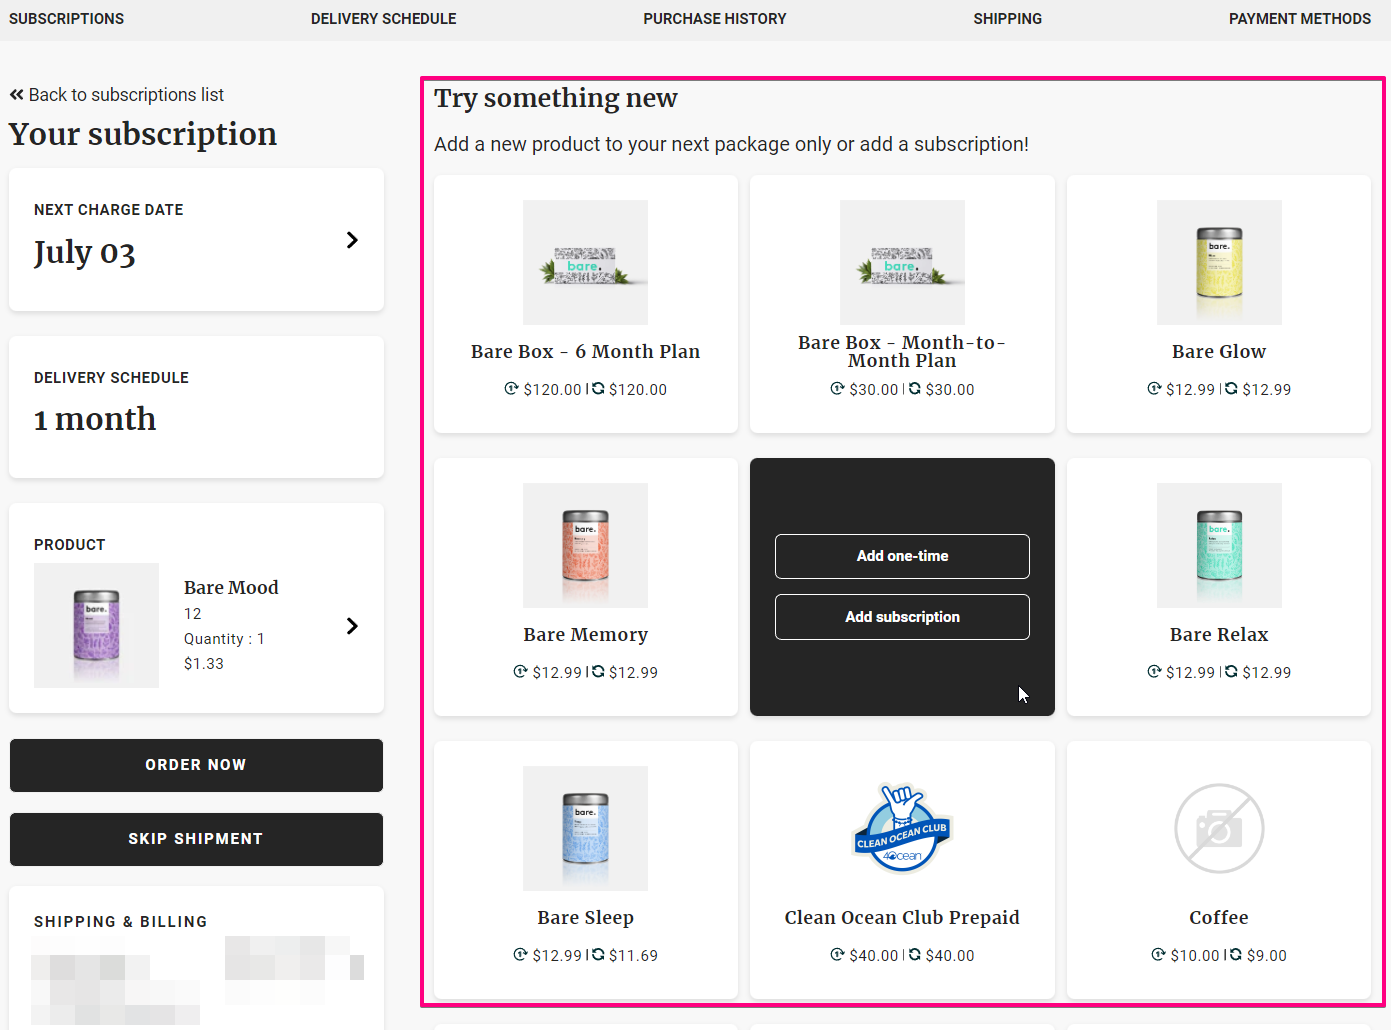The width and height of the screenshot is (1391, 1030).
Task: Switch to the Delivery Schedule tab
Action: [x=383, y=18]
